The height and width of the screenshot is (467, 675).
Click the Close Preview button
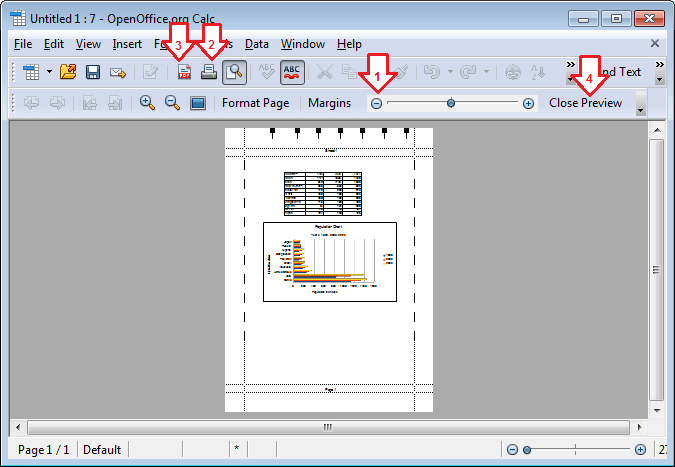585,103
